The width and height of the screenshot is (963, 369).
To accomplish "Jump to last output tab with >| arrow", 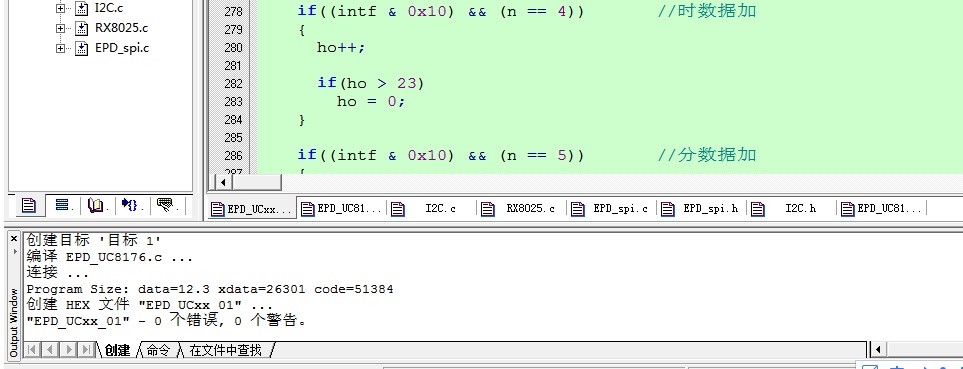I will (87, 350).
